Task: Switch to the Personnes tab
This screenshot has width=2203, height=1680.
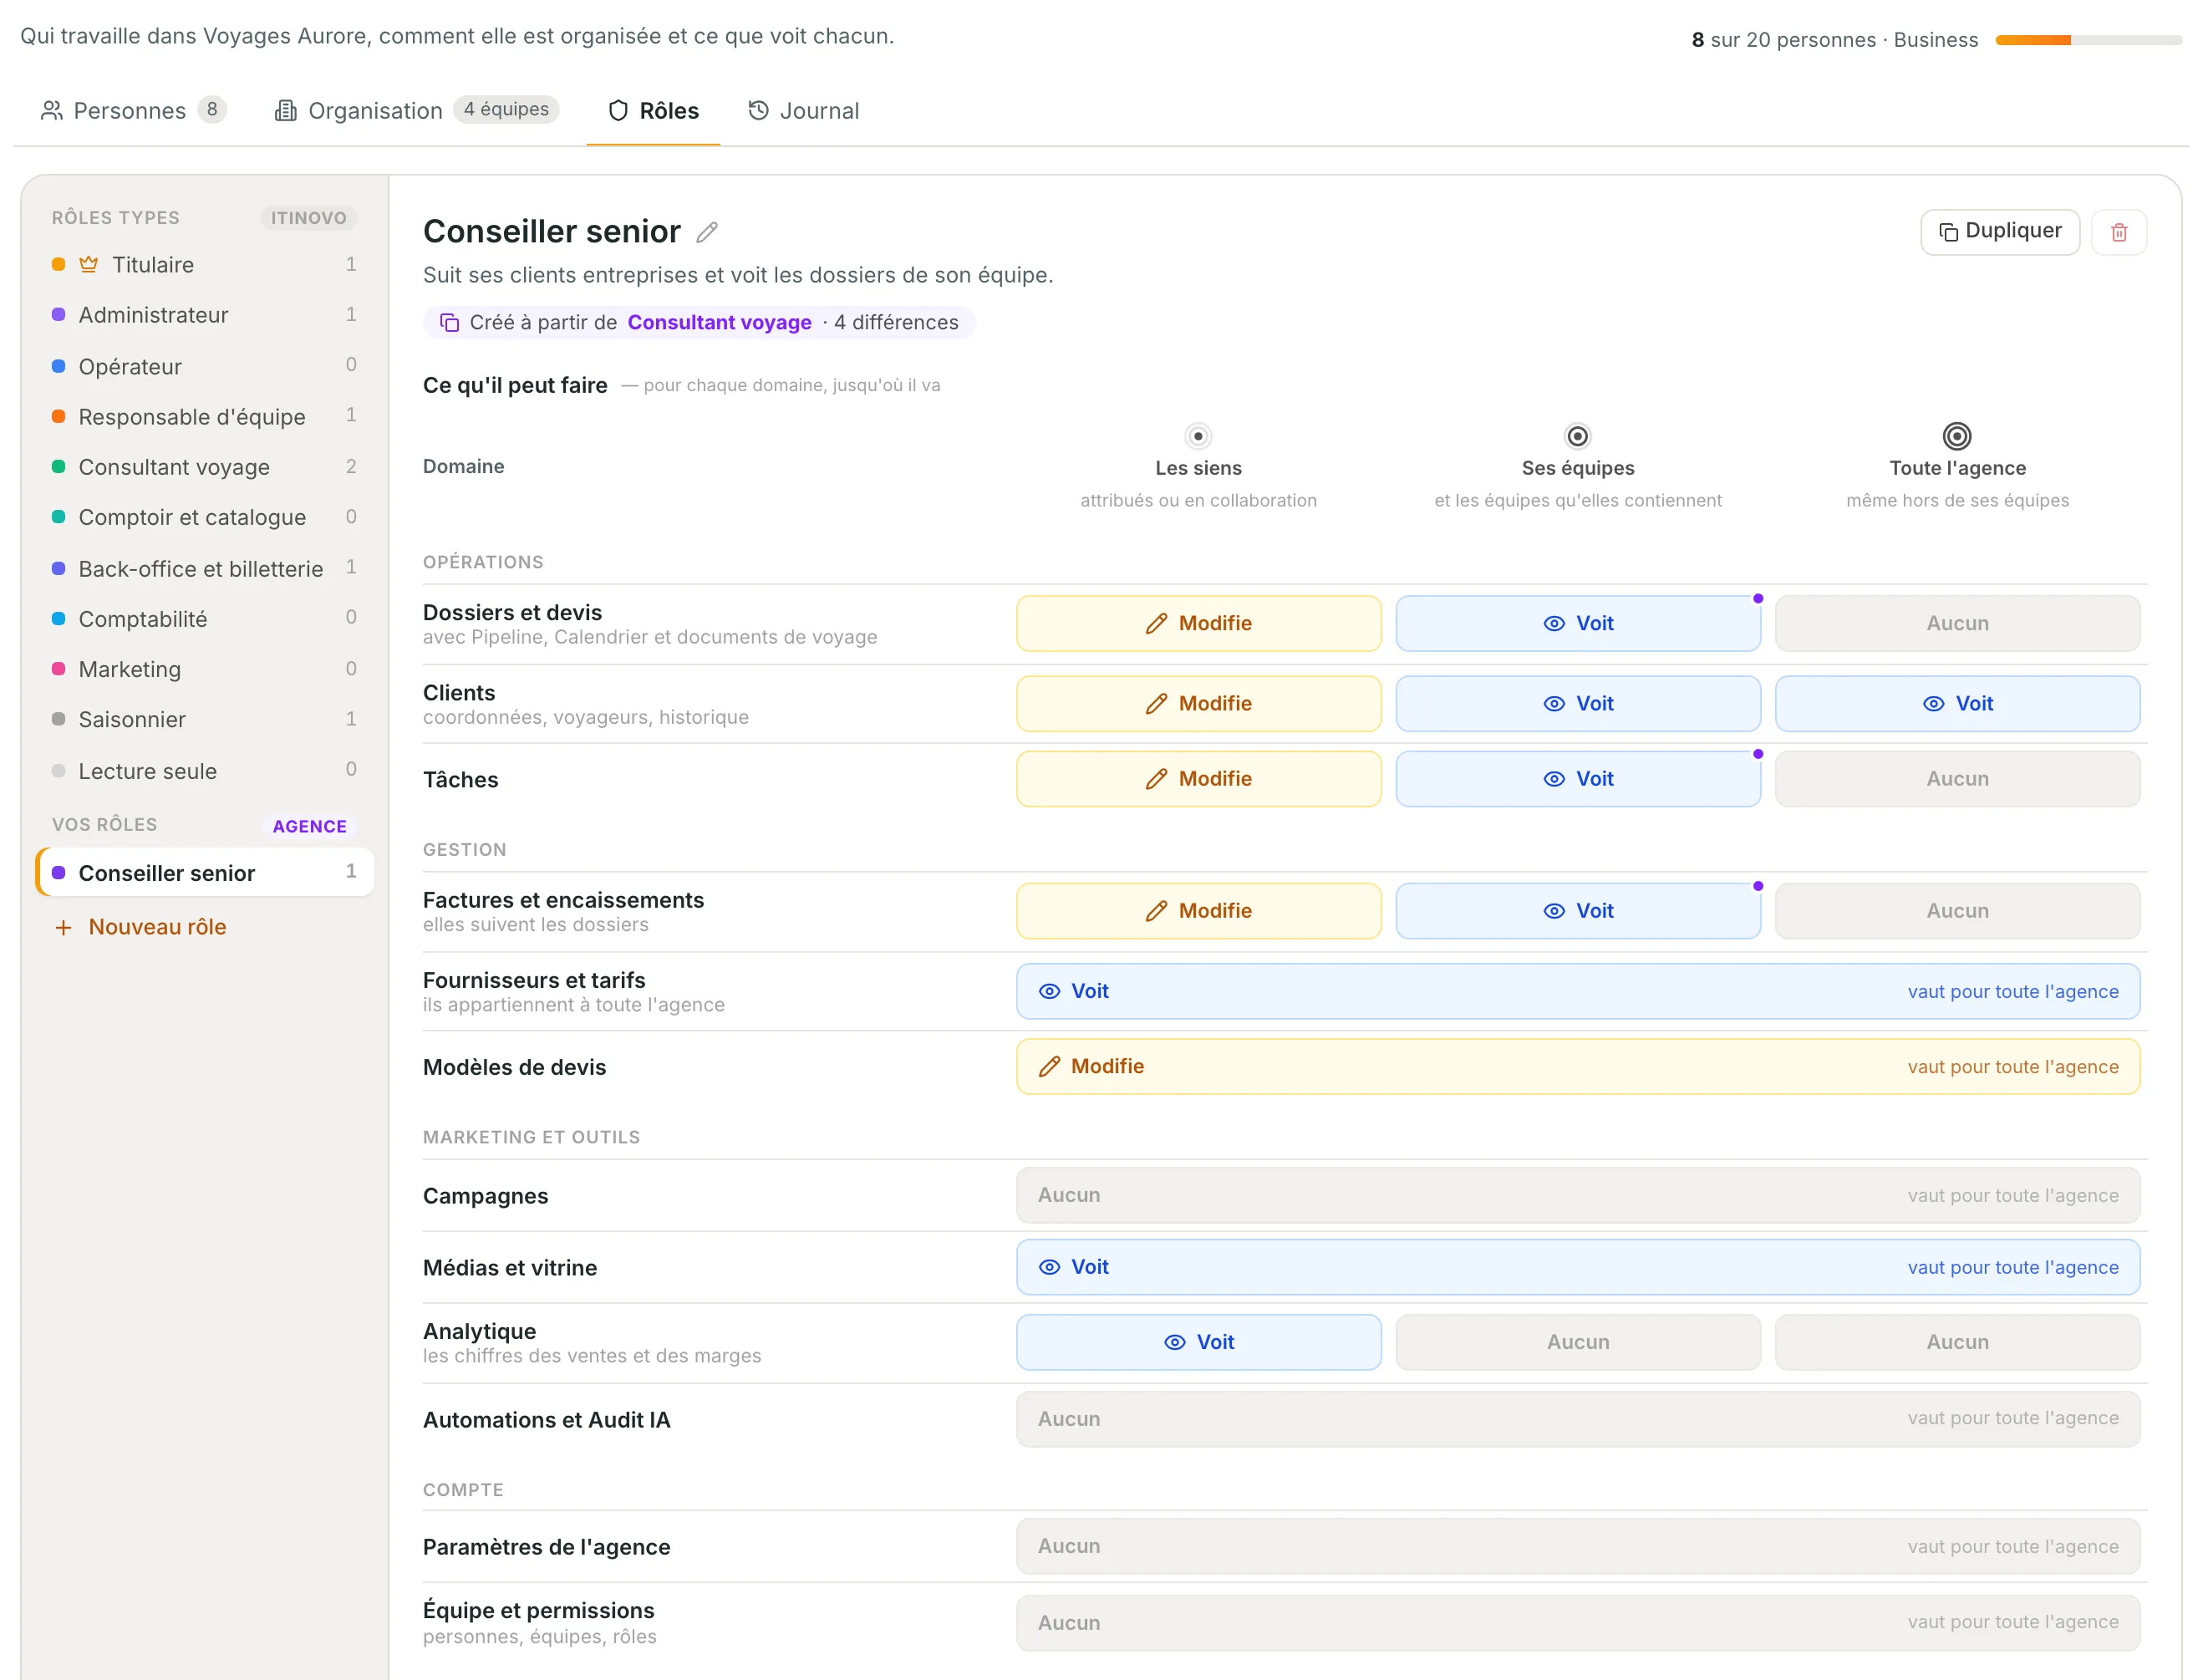Action: (x=133, y=110)
